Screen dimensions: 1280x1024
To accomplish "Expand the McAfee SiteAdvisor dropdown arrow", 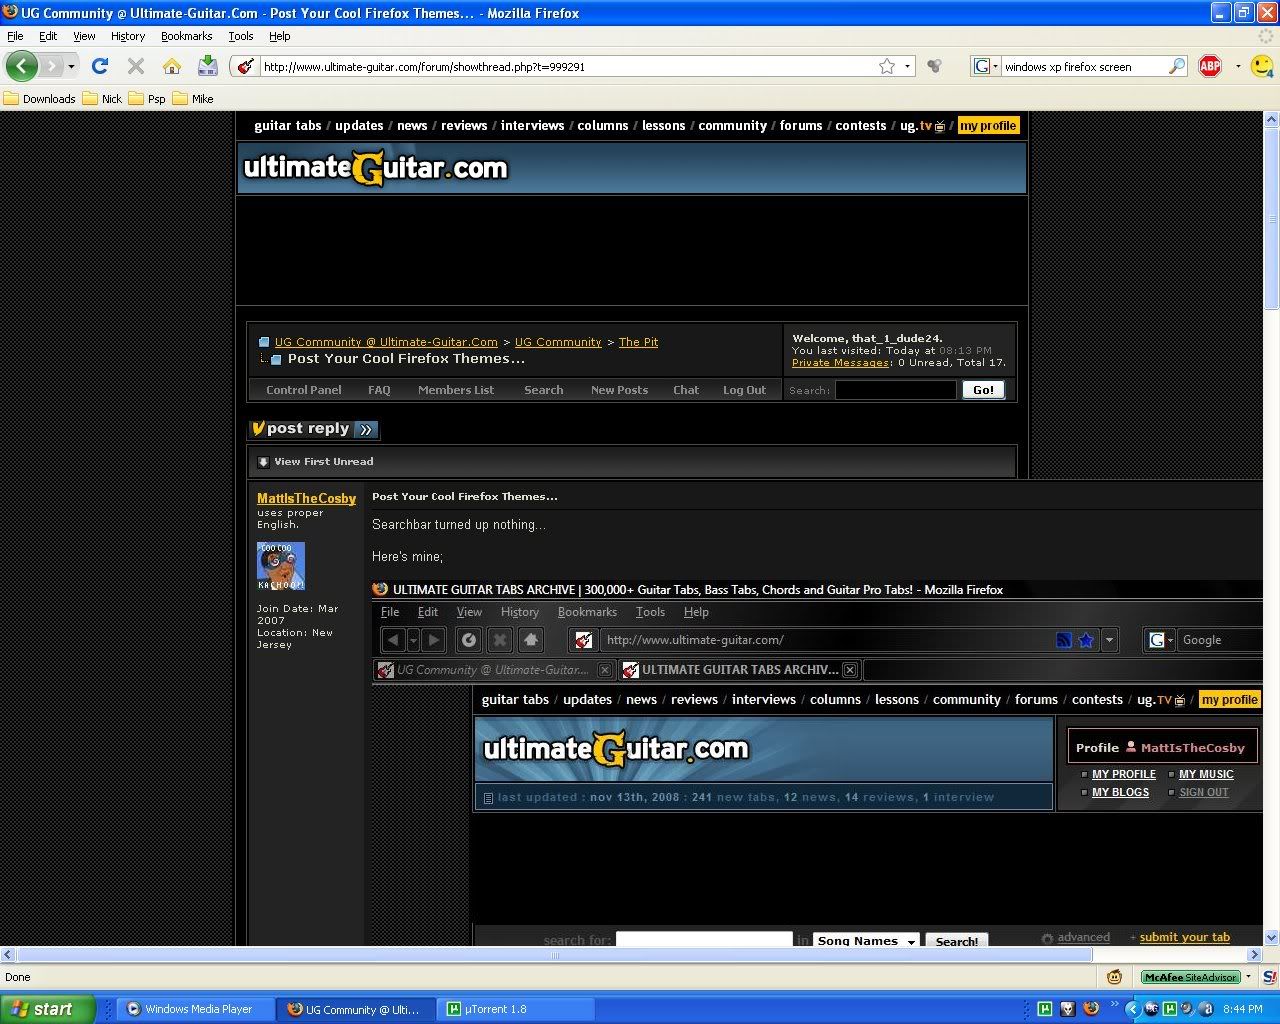I will [1250, 977].
